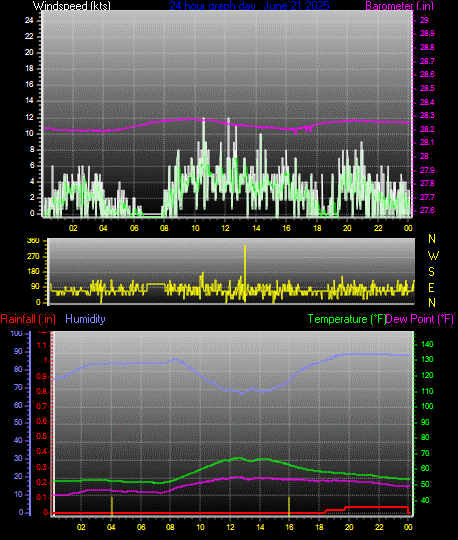Click temperature scale value 110

coord(427,391)
